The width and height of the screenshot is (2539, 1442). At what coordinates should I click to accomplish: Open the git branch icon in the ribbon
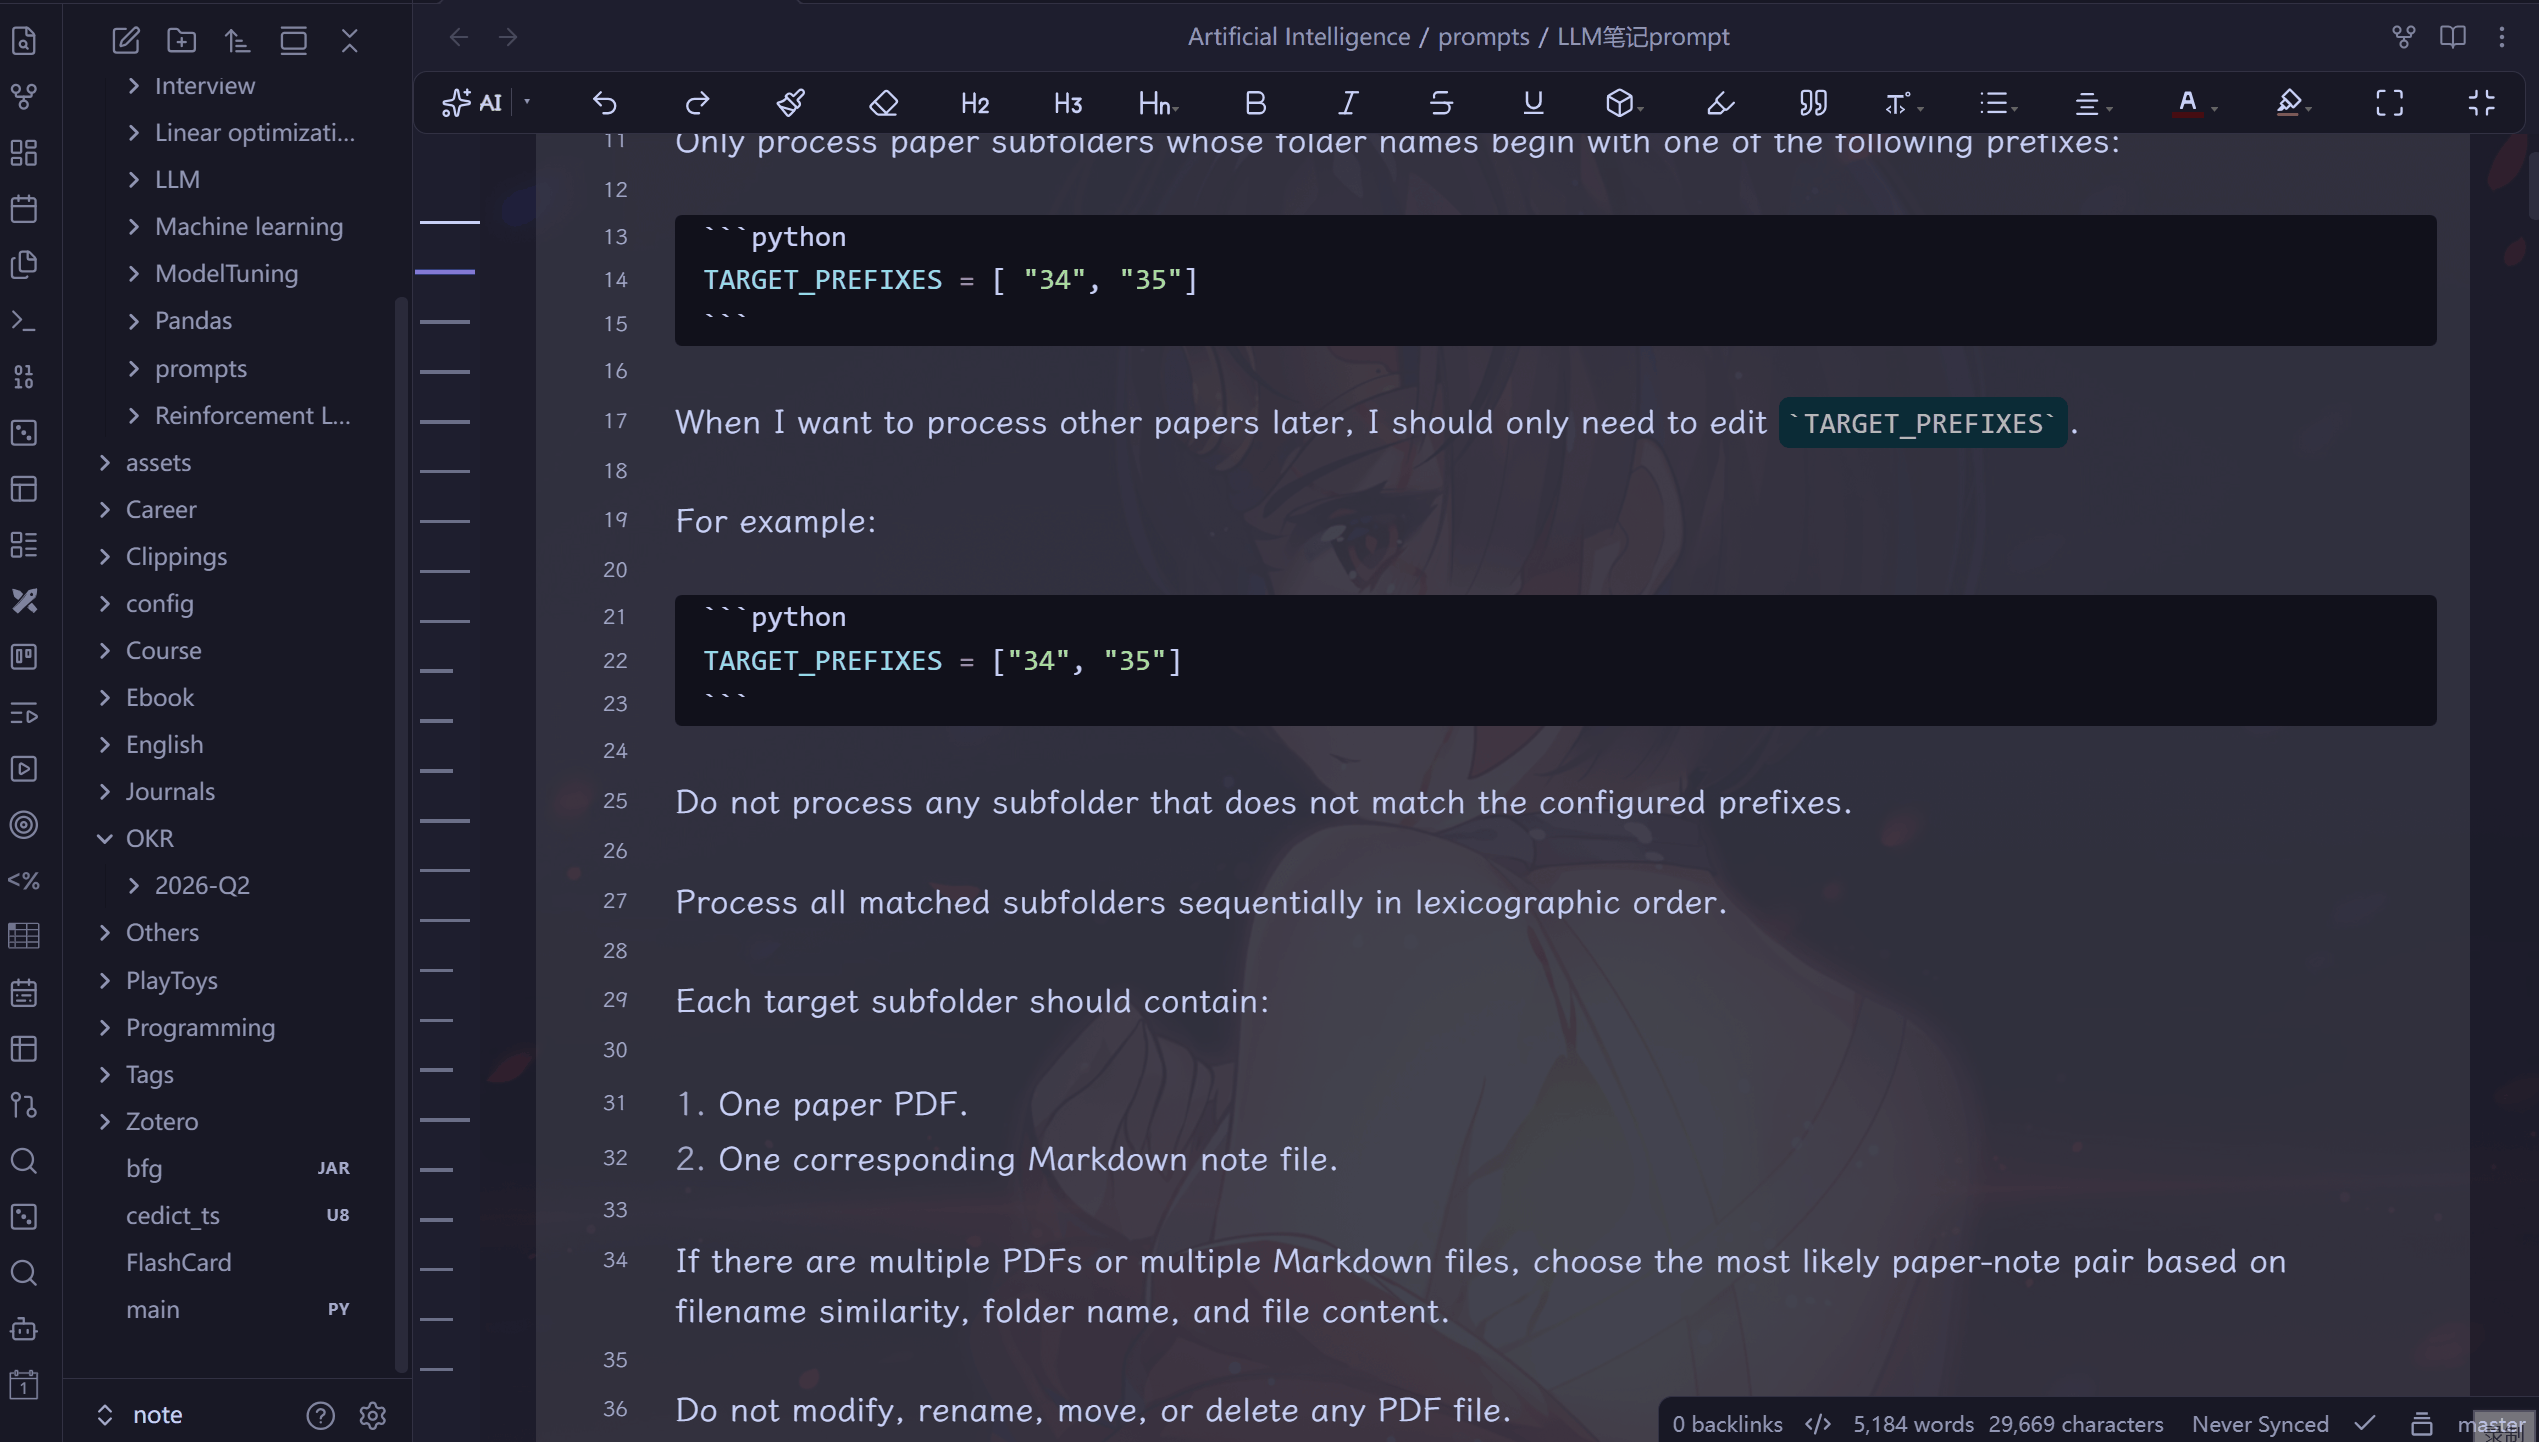[x=24, y=1105]
